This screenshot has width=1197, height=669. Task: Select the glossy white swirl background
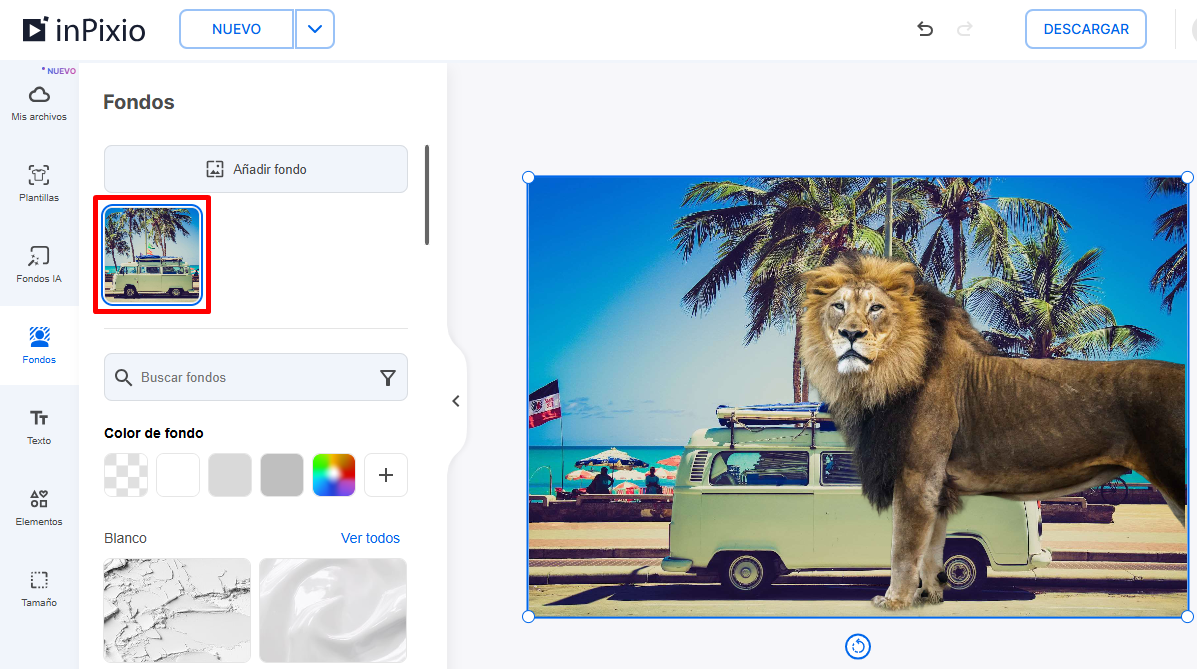pos(333,610)
